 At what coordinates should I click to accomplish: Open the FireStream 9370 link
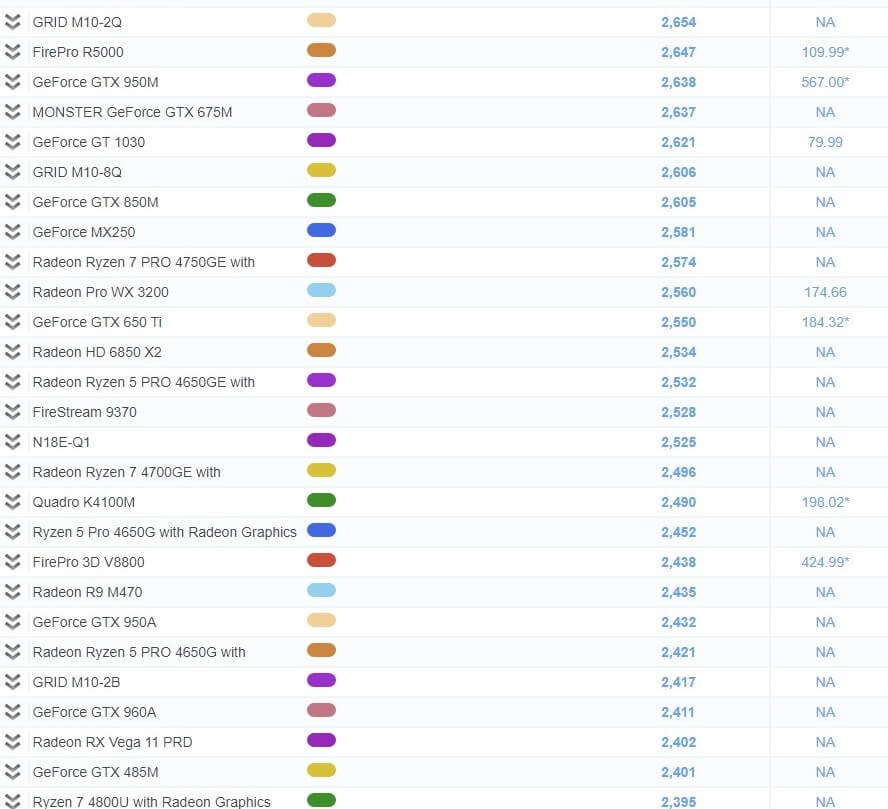pyautogui.click(x=84, y=412)
